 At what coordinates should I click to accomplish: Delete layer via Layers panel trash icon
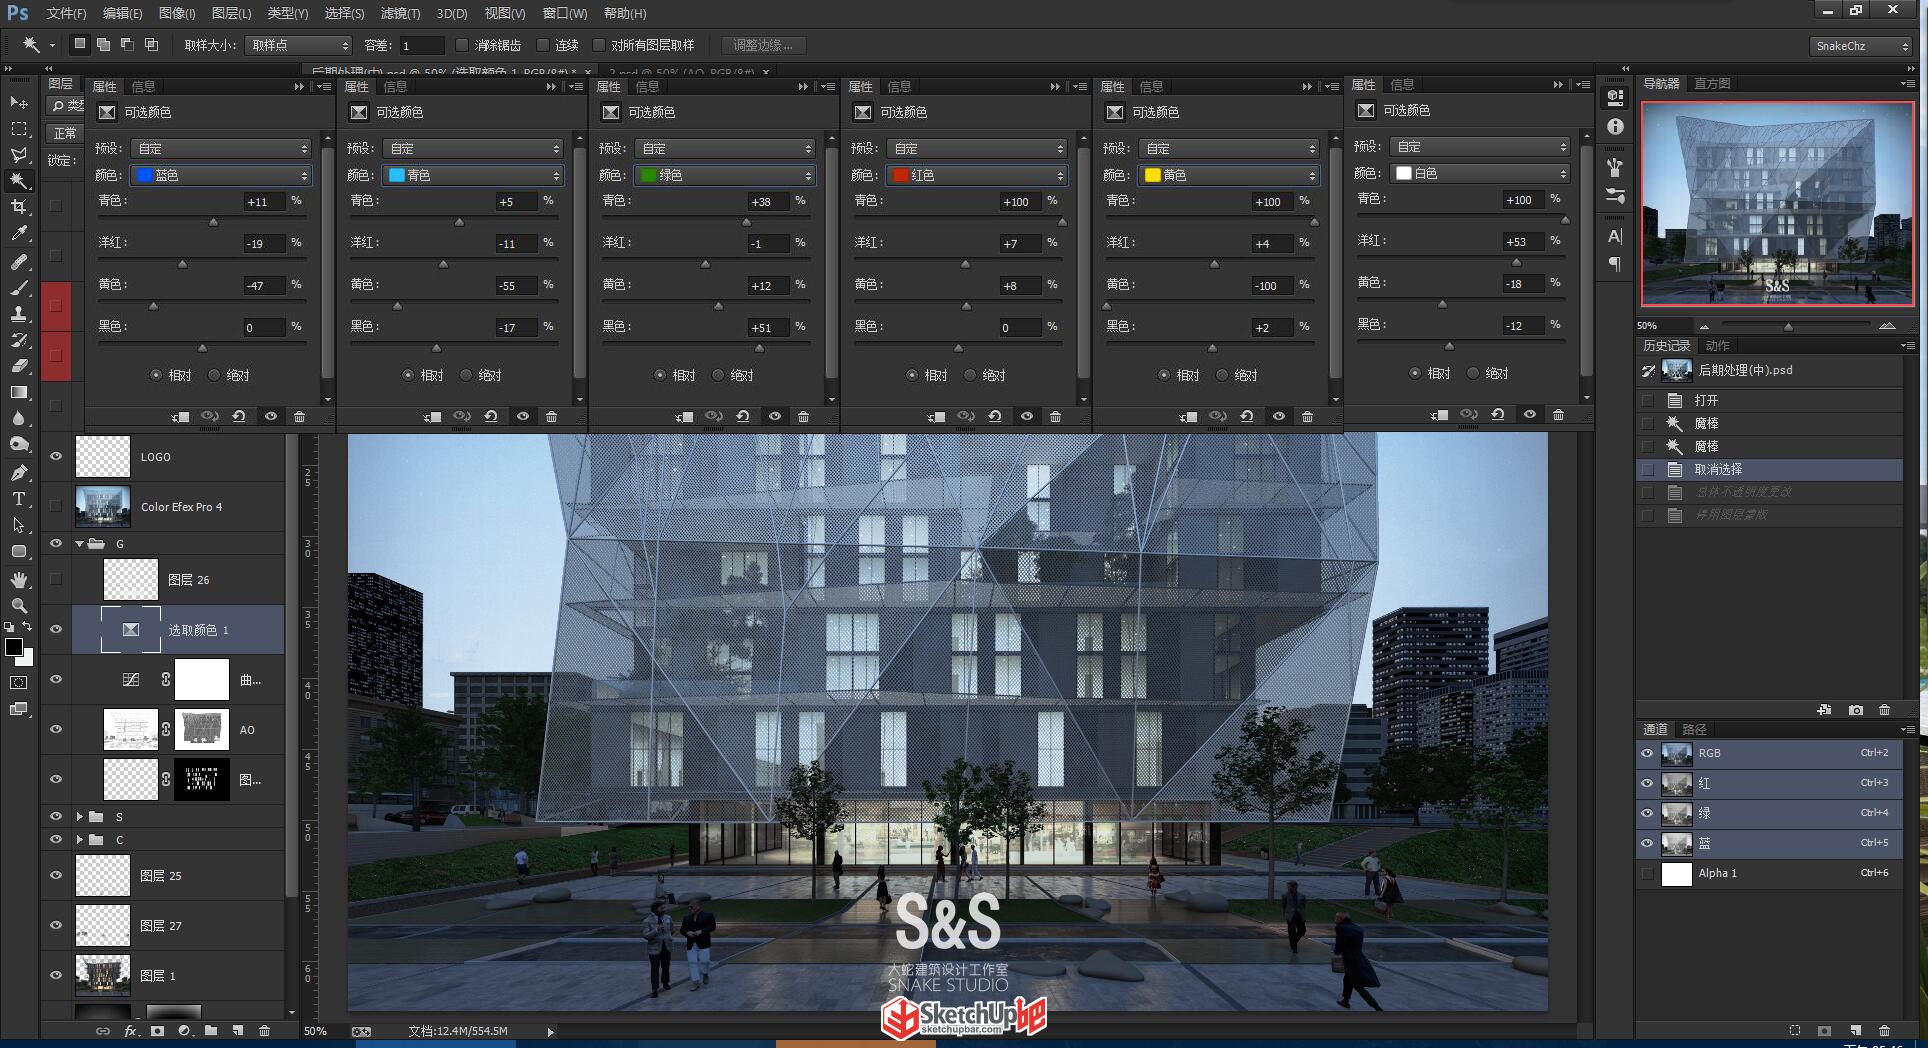[x=264, y=1031]
